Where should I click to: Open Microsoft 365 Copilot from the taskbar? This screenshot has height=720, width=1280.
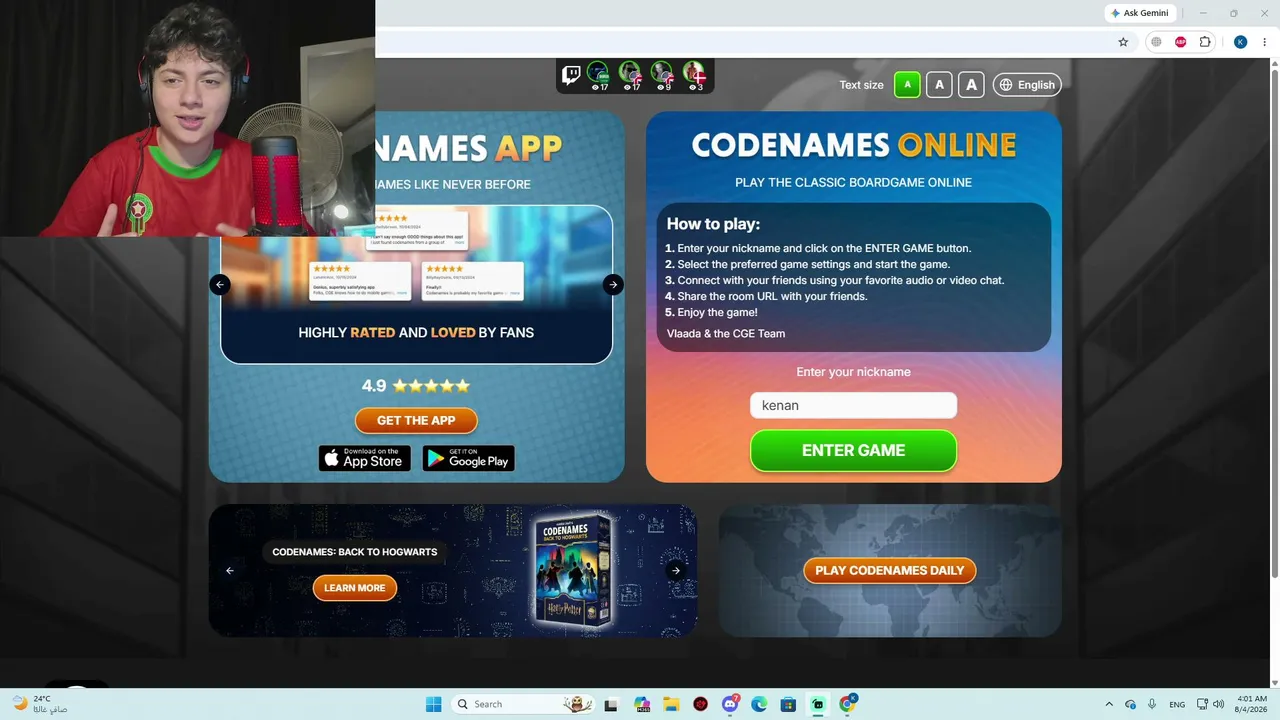pyautogui.click(x=642, y=704)
